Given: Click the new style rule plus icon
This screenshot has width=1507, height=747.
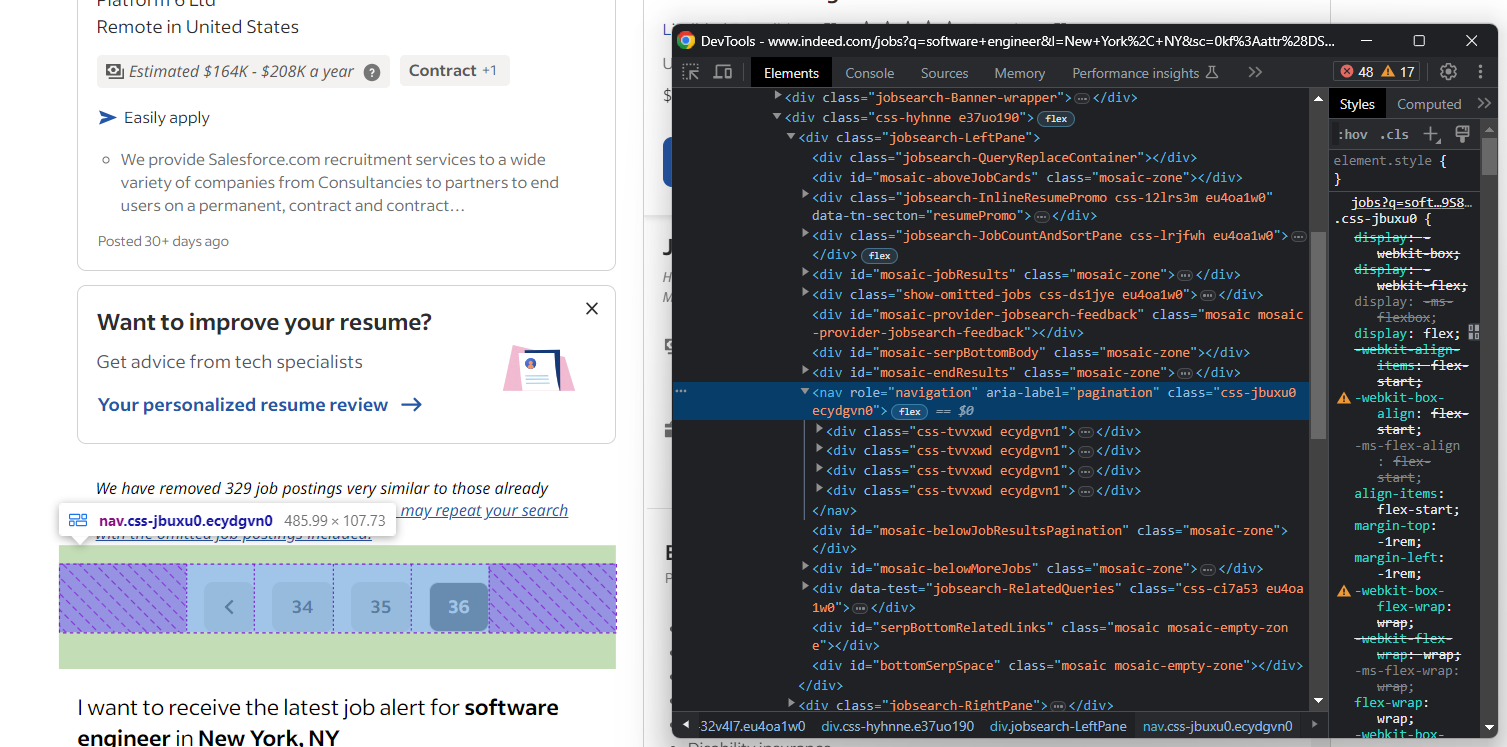Looking at the screenshot, I should pyautogui.click(x=1431, y=133).
